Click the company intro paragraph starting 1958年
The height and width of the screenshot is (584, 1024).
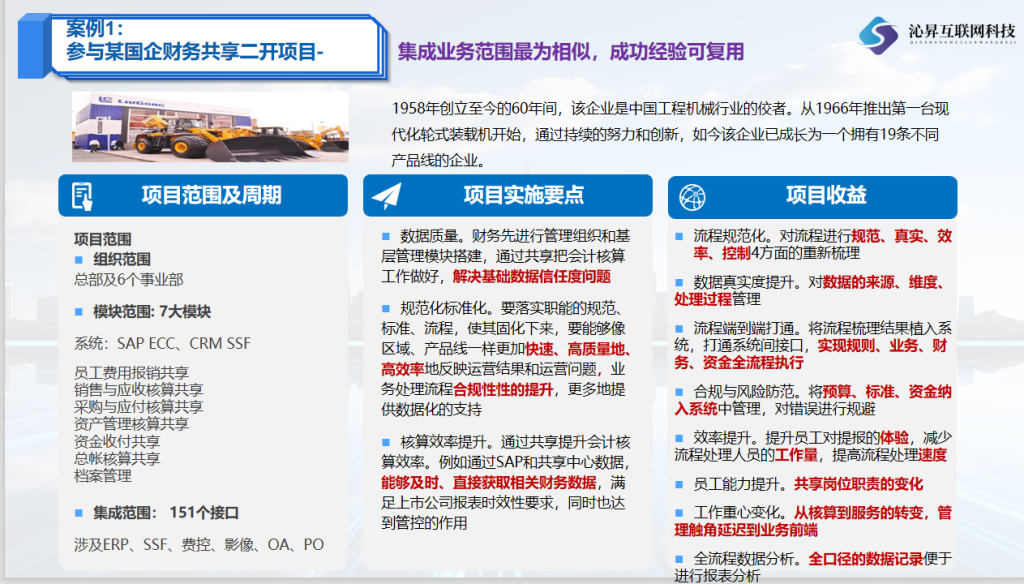[662, 133]
